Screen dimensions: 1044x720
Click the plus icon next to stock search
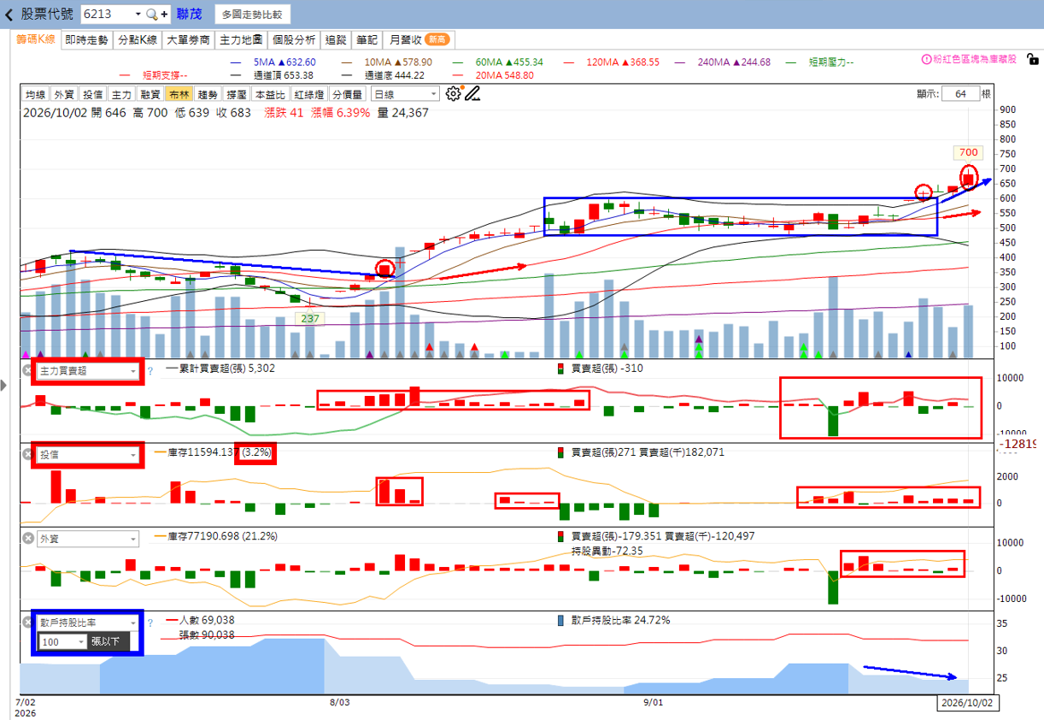pos(164,14)
